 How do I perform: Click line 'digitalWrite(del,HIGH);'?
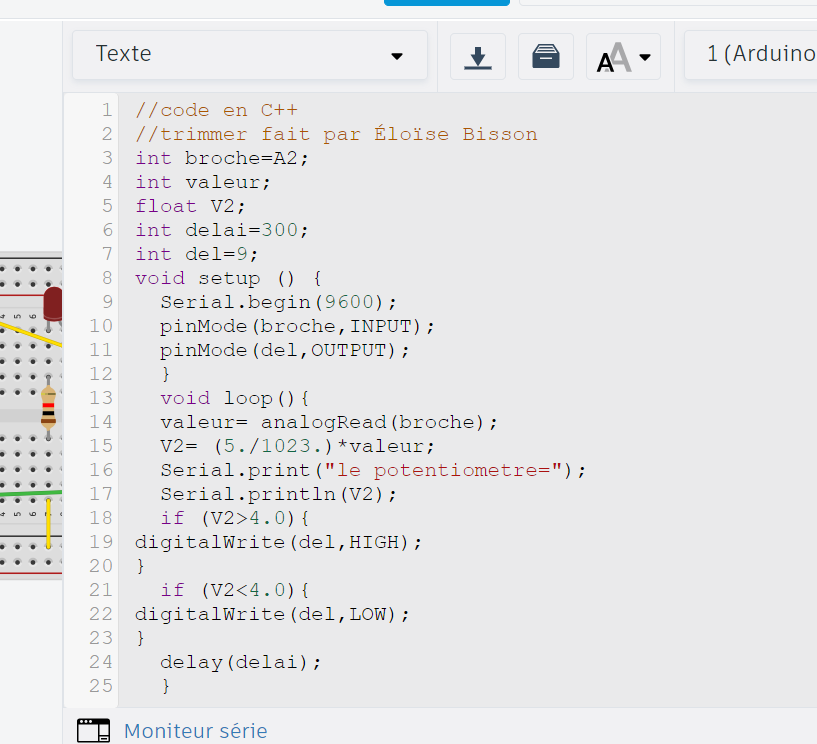tap(278, 542)
